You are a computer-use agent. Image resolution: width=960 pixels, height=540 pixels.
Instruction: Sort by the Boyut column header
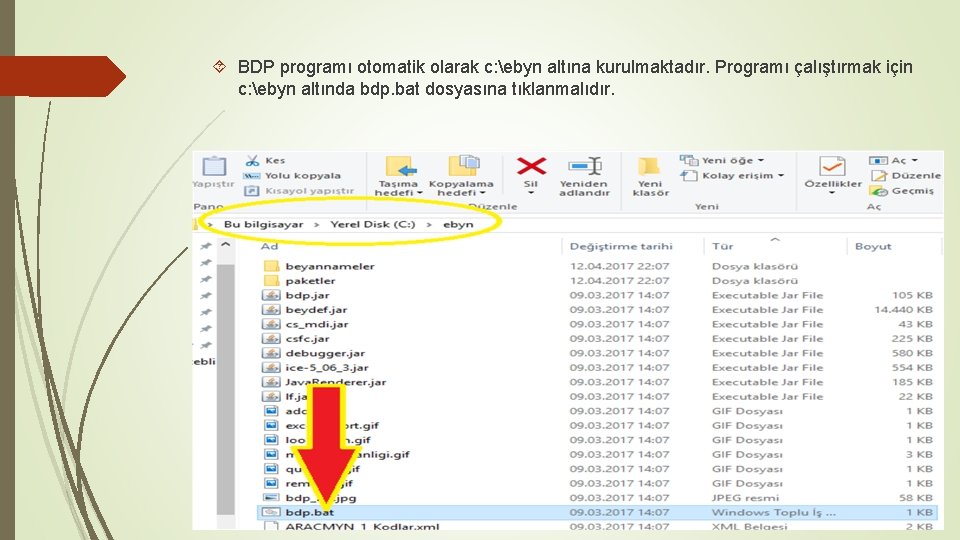(873, 246)
